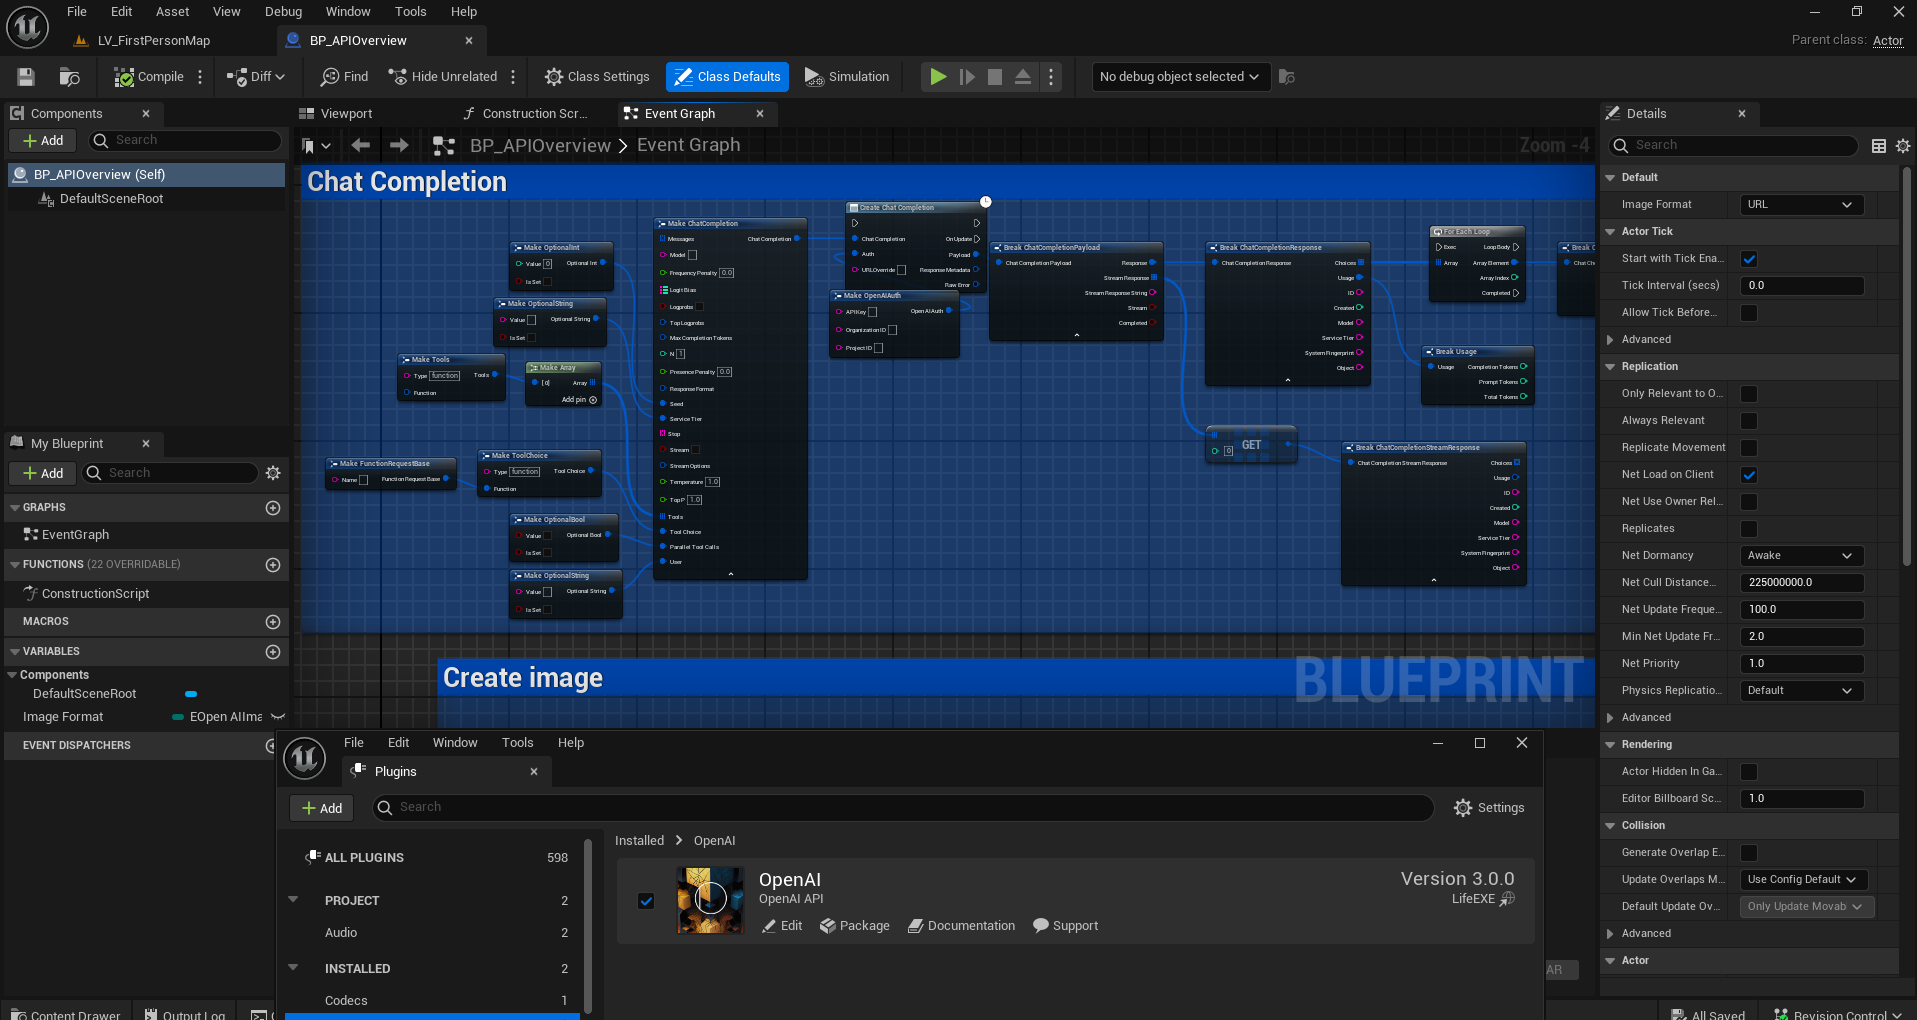Screen dimensions: 1917x1020
Task: Click the Save blueprint icon
Action: (26, 77)
